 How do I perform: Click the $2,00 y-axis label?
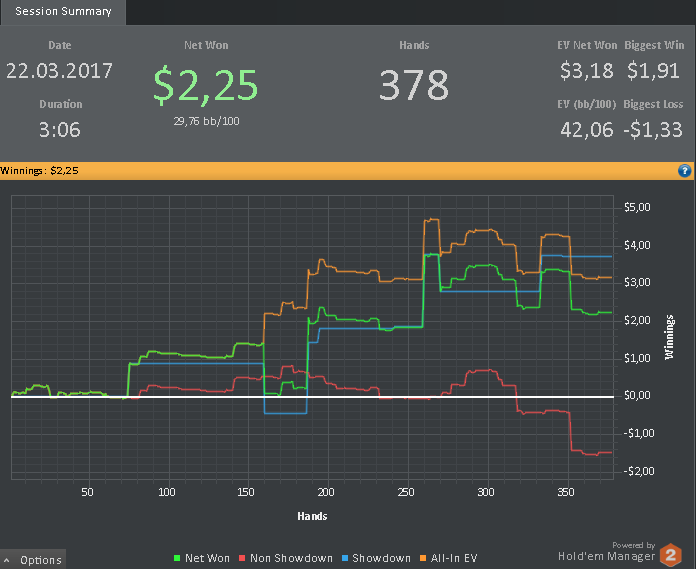point(637,320)
